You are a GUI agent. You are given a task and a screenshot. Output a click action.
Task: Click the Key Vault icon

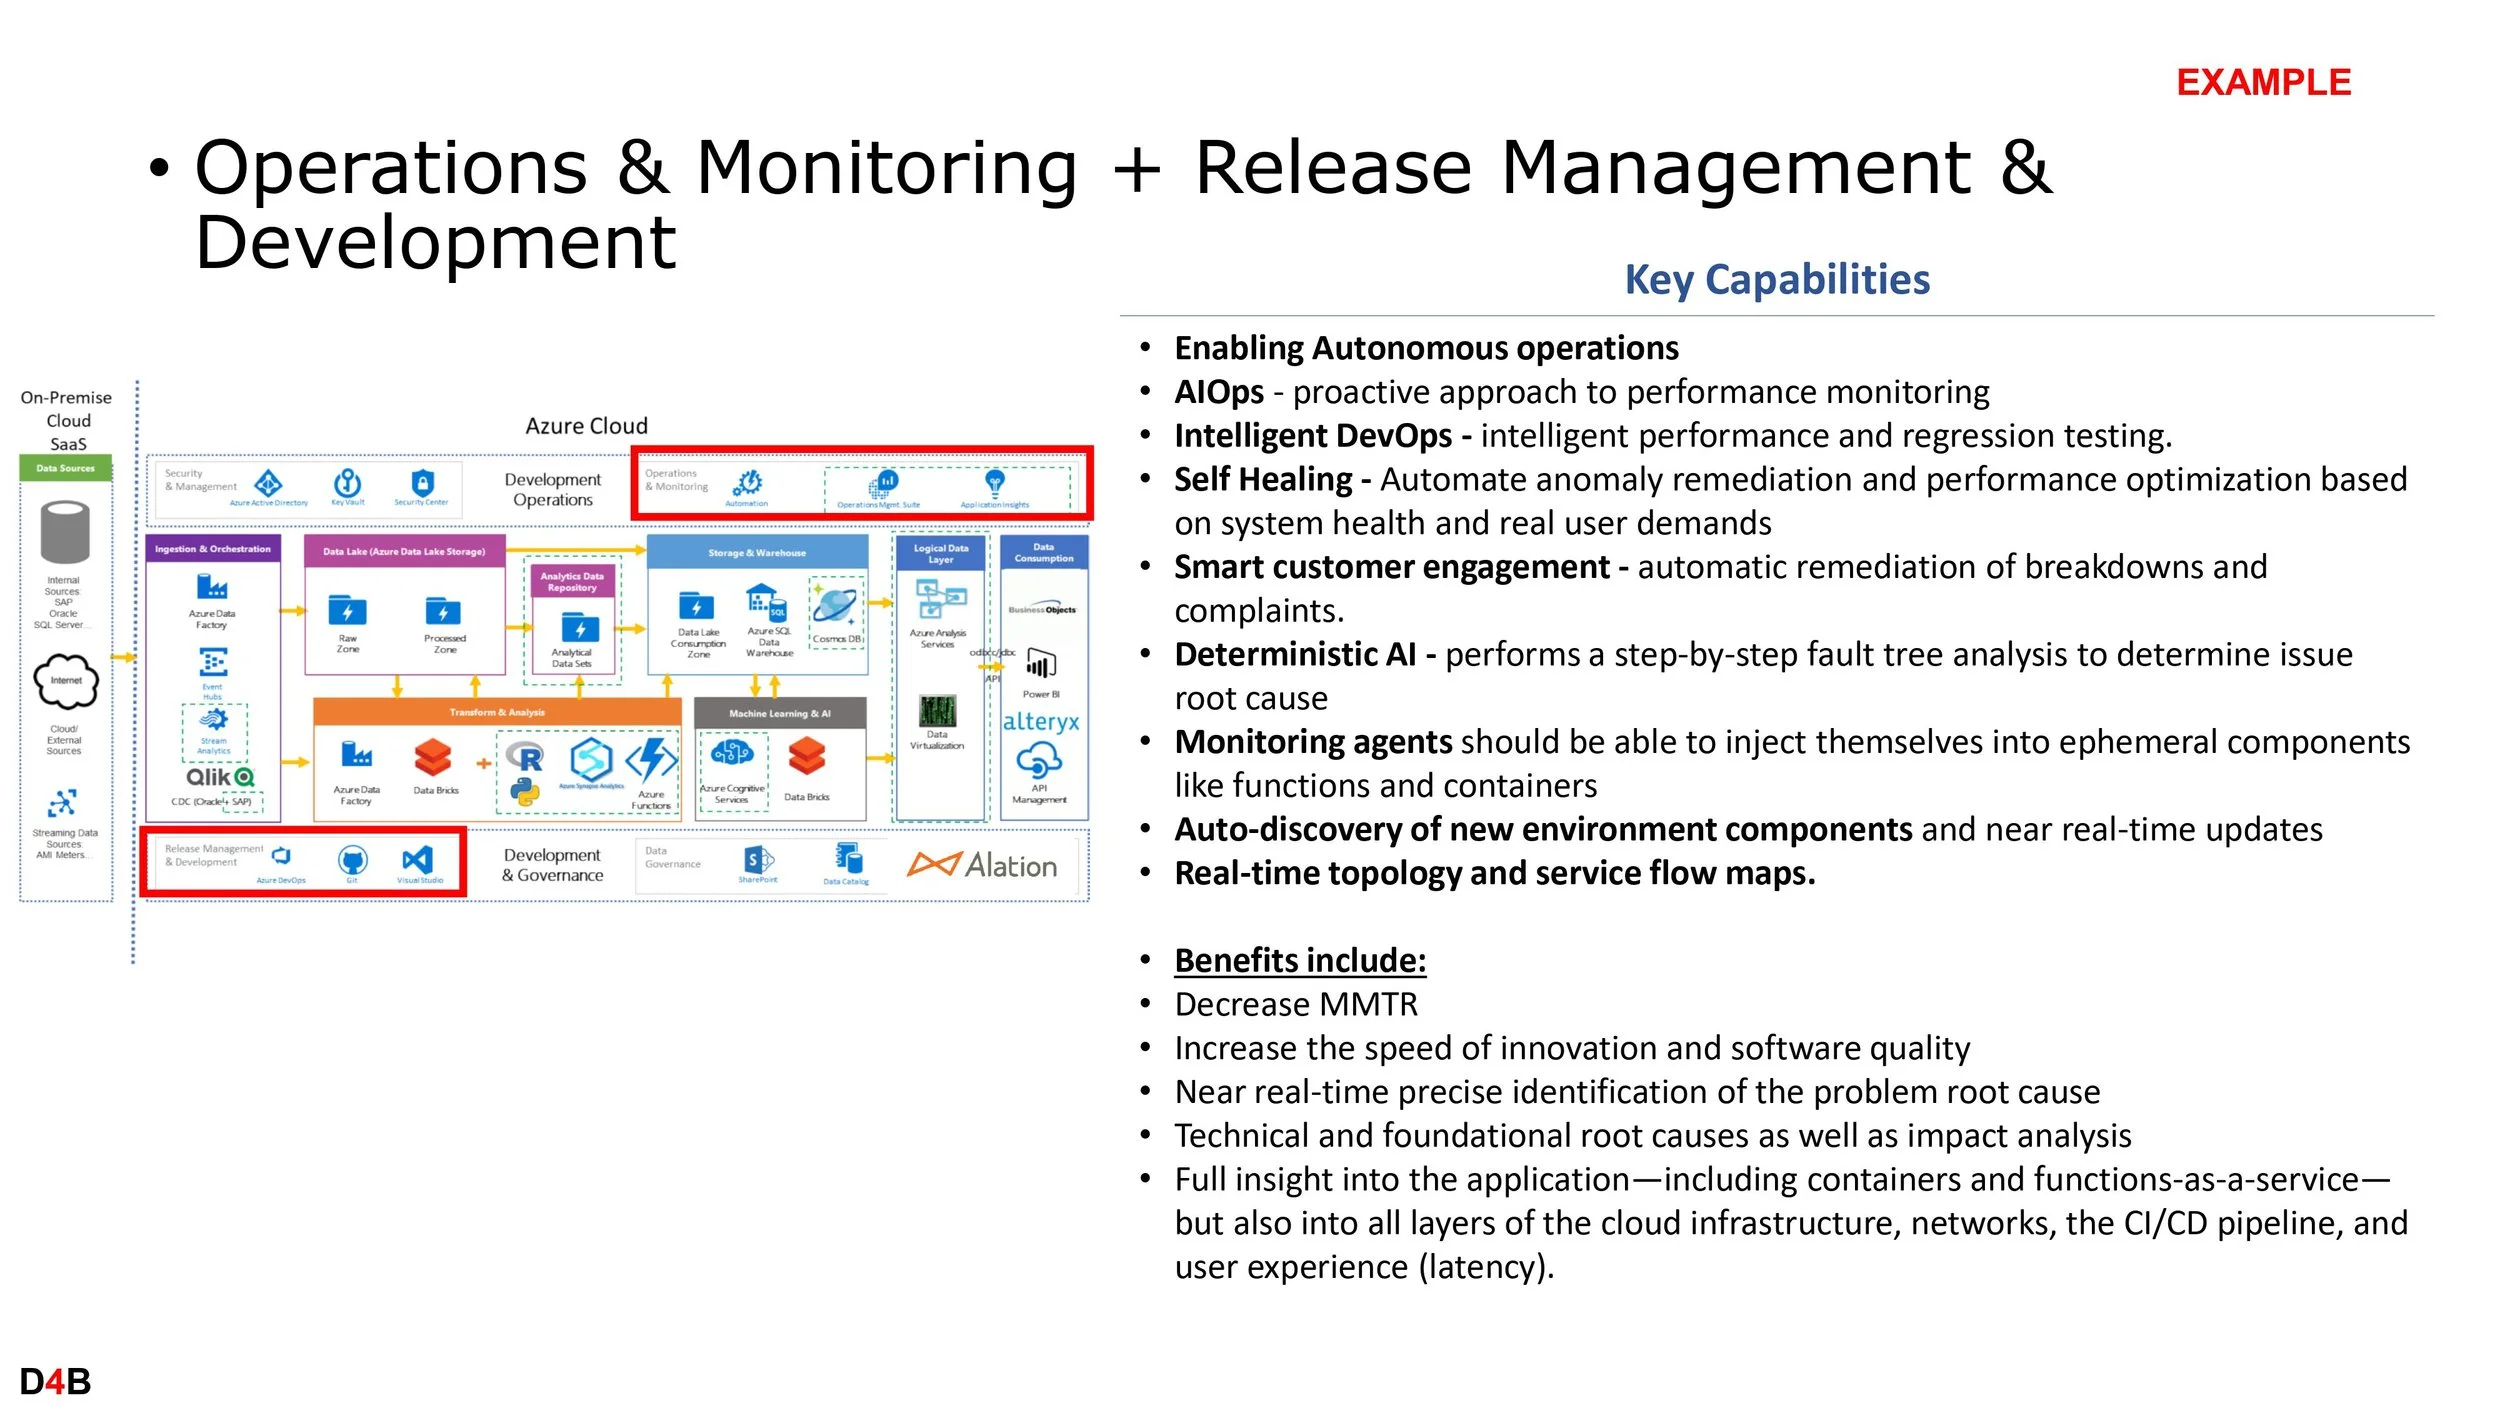(x=347, y=483)
